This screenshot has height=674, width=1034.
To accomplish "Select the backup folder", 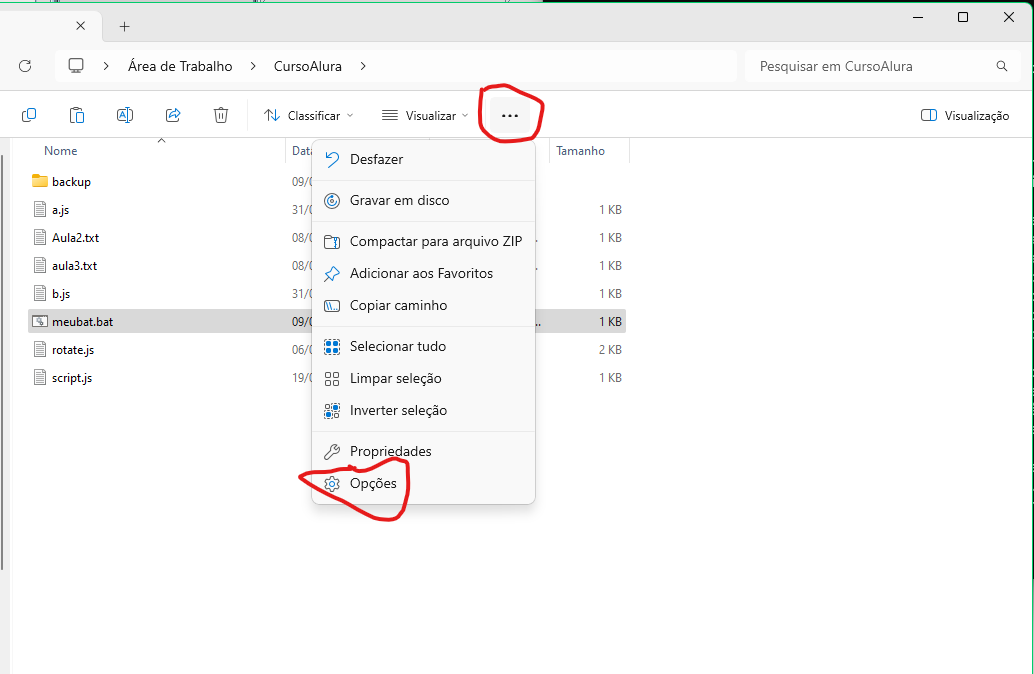I will tap(71, 182).
